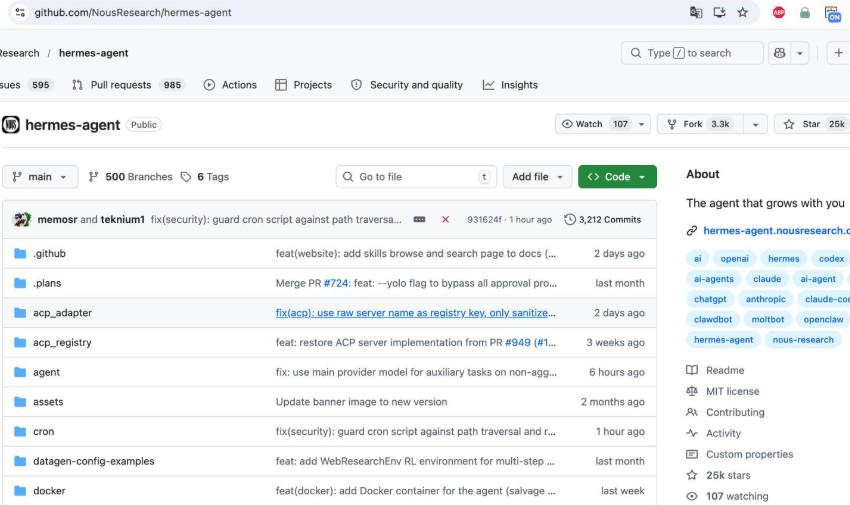Click the openai topic tag
Viewport: 850px width, 505px height.
(735, 258)
